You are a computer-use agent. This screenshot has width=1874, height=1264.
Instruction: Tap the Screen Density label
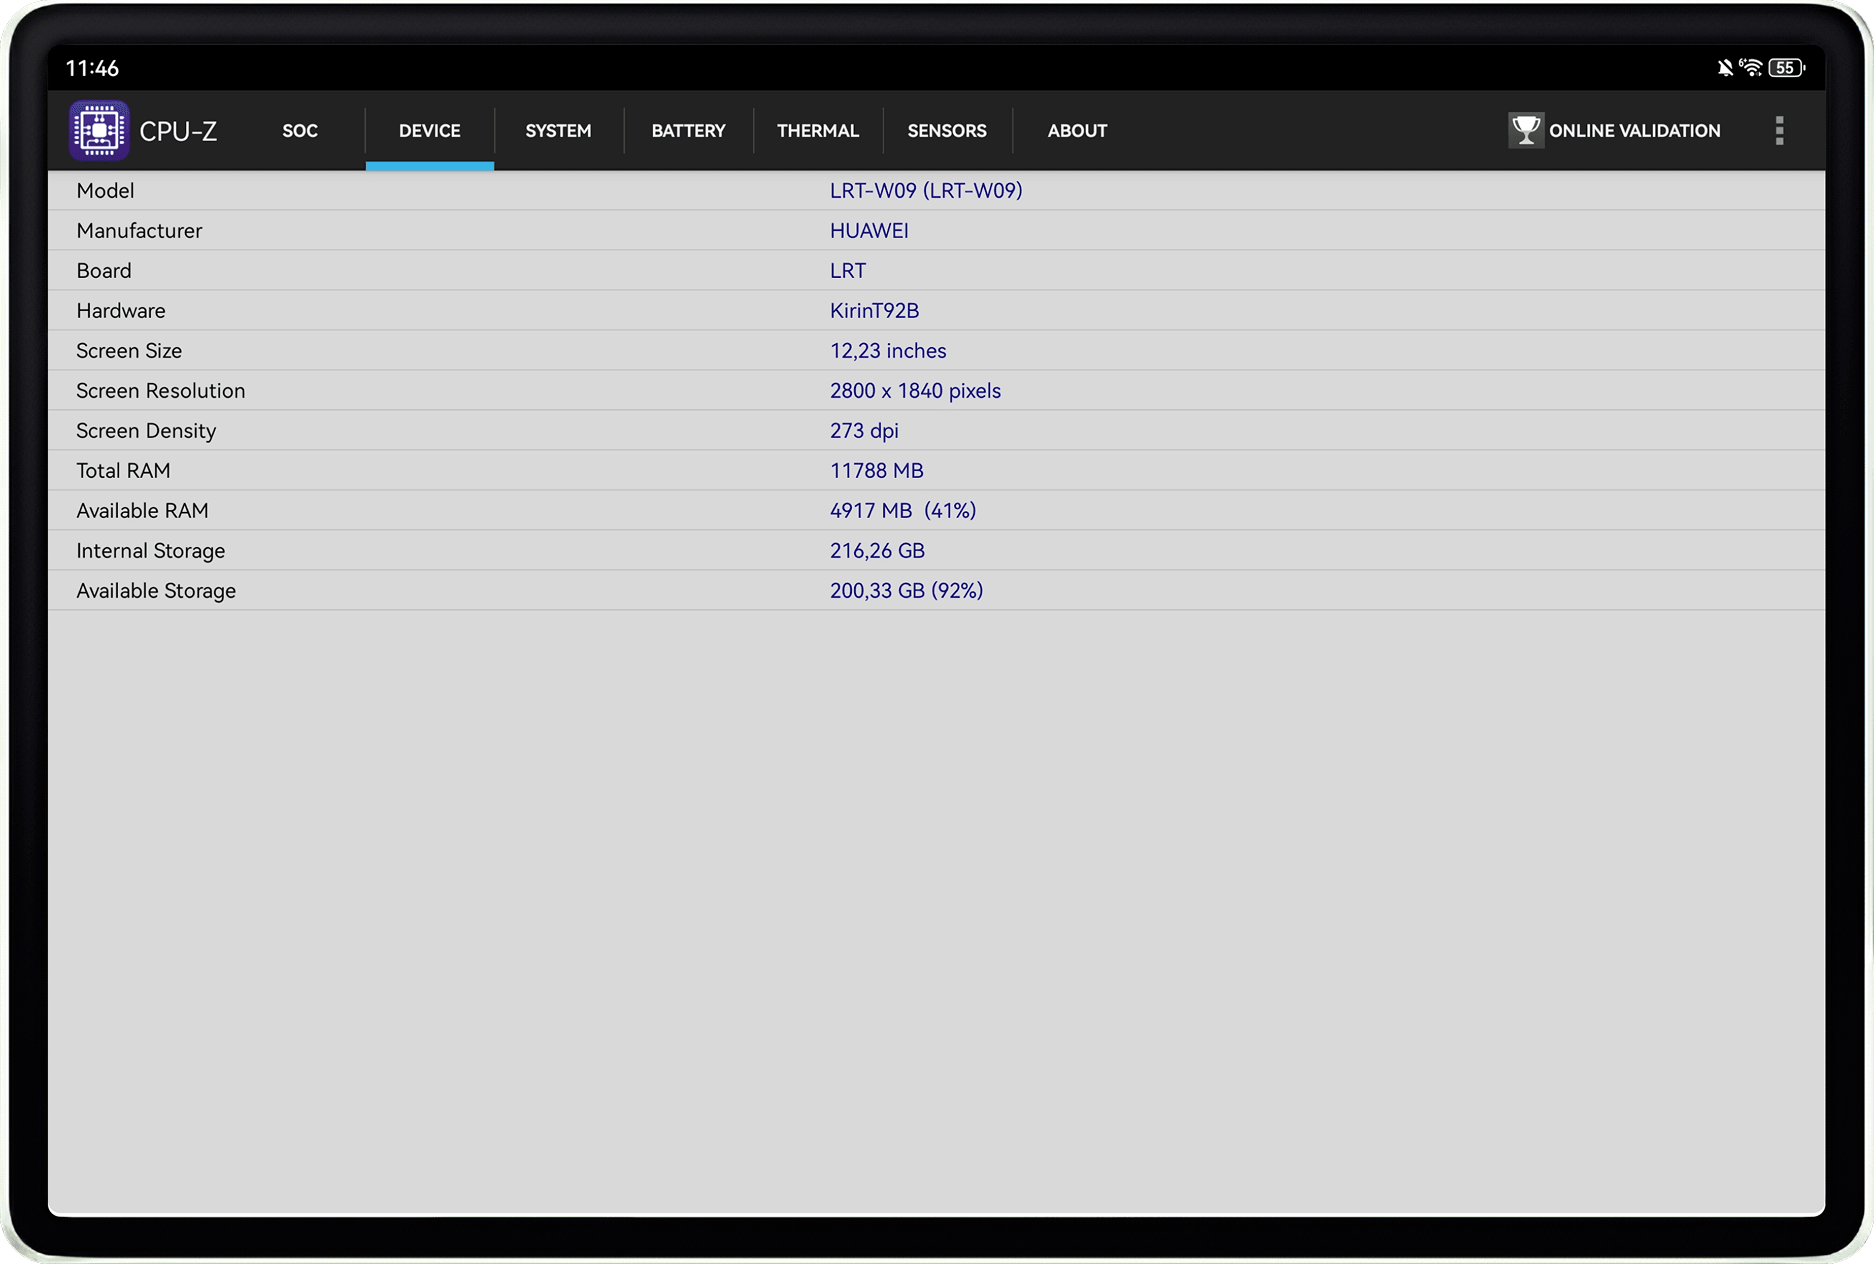tap(146, 431)
